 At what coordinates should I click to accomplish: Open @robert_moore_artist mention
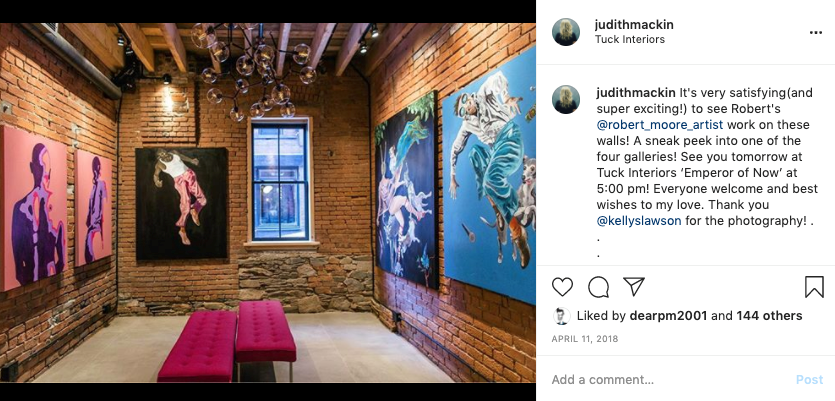pyautogui.click(x=660, y=125)
